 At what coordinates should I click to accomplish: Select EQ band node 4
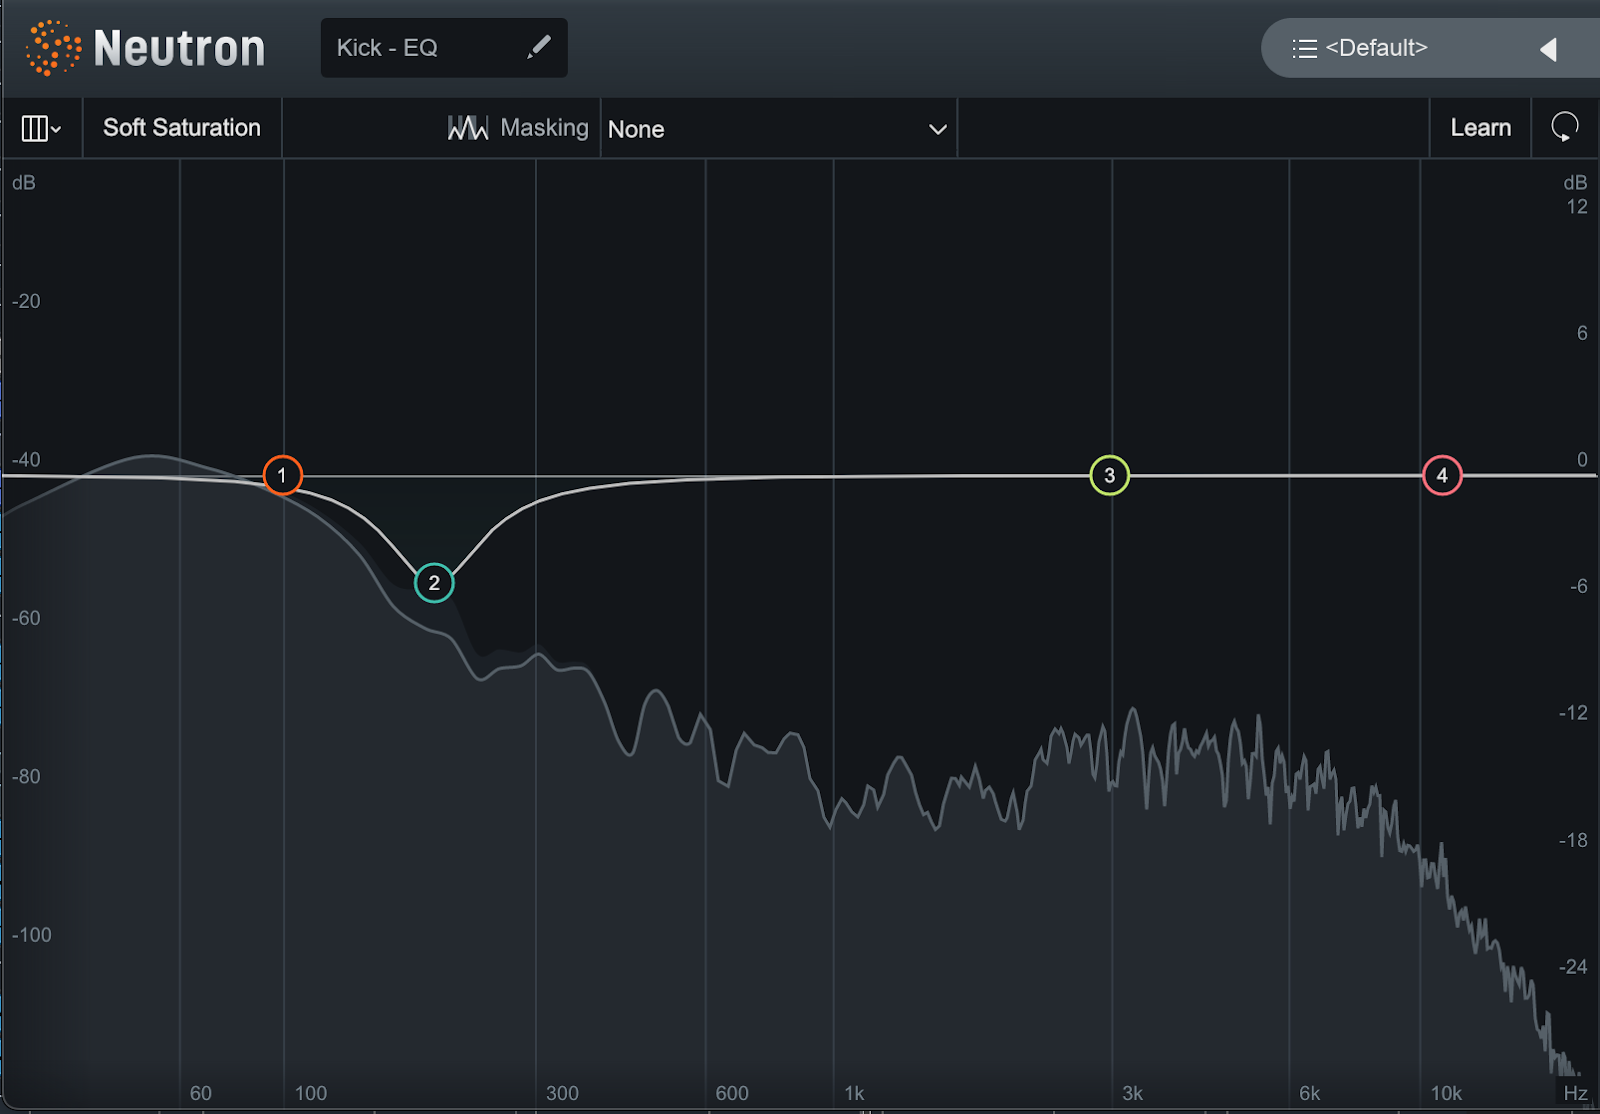[x=1442, y=476]
